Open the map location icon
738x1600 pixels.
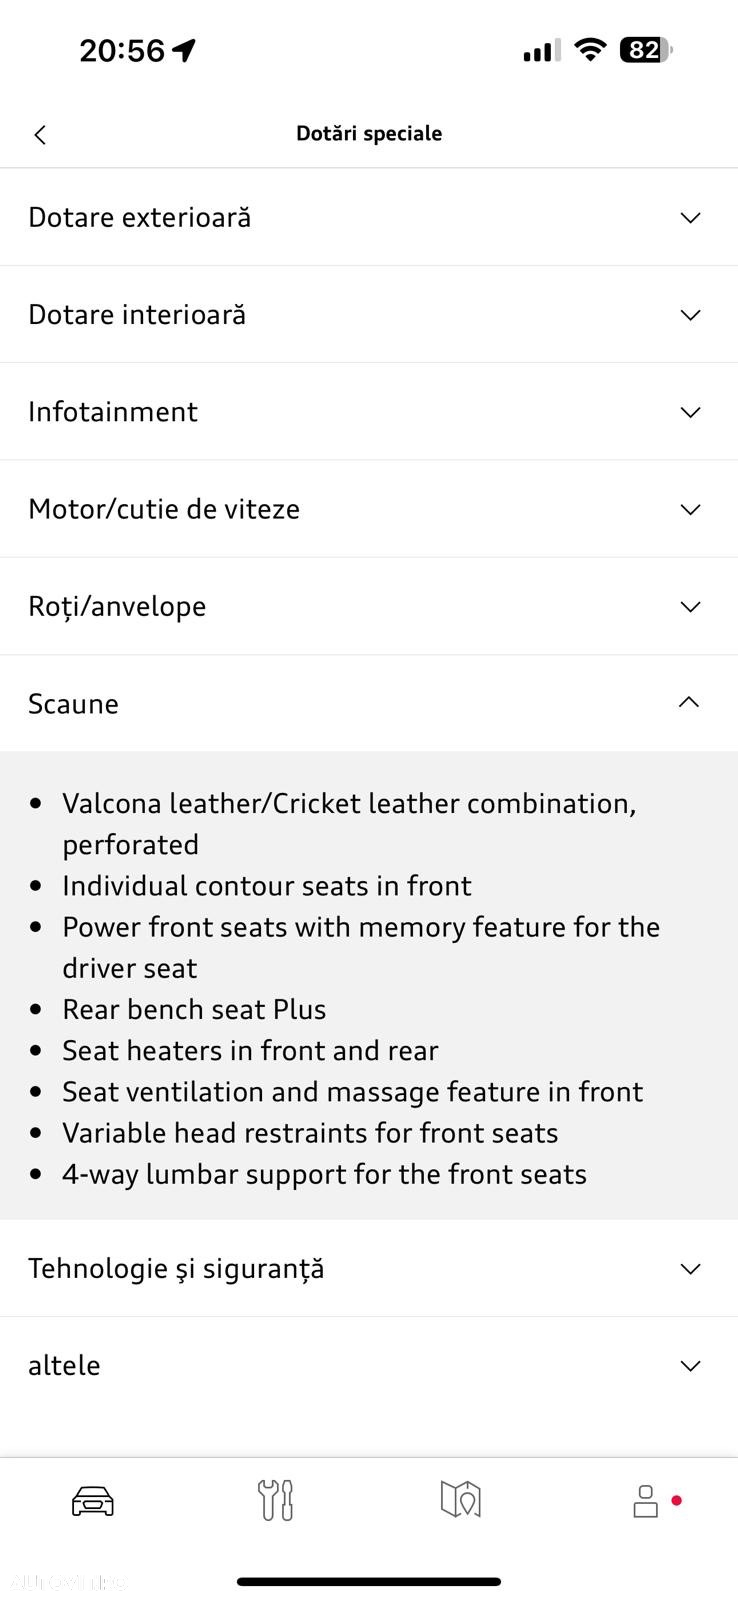point(461,1500)
